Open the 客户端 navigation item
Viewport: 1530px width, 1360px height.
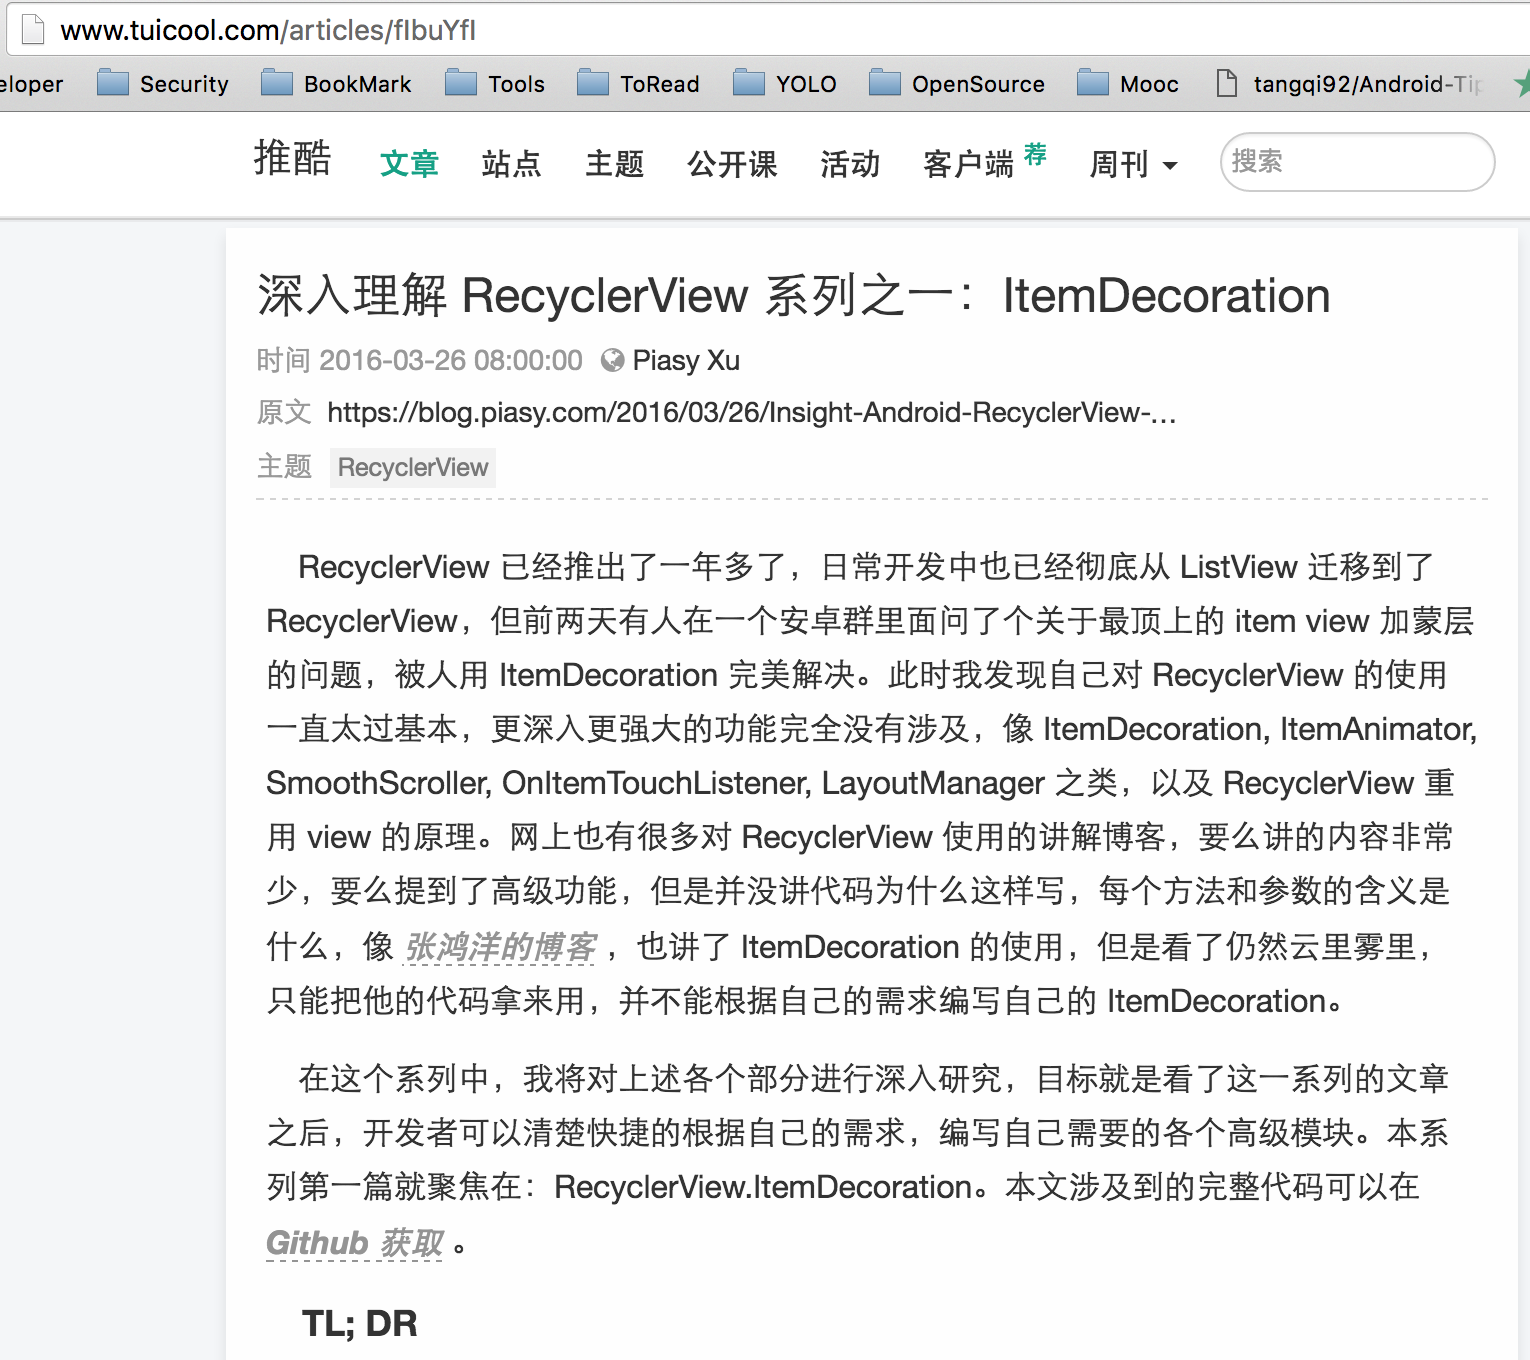[968, 164]
